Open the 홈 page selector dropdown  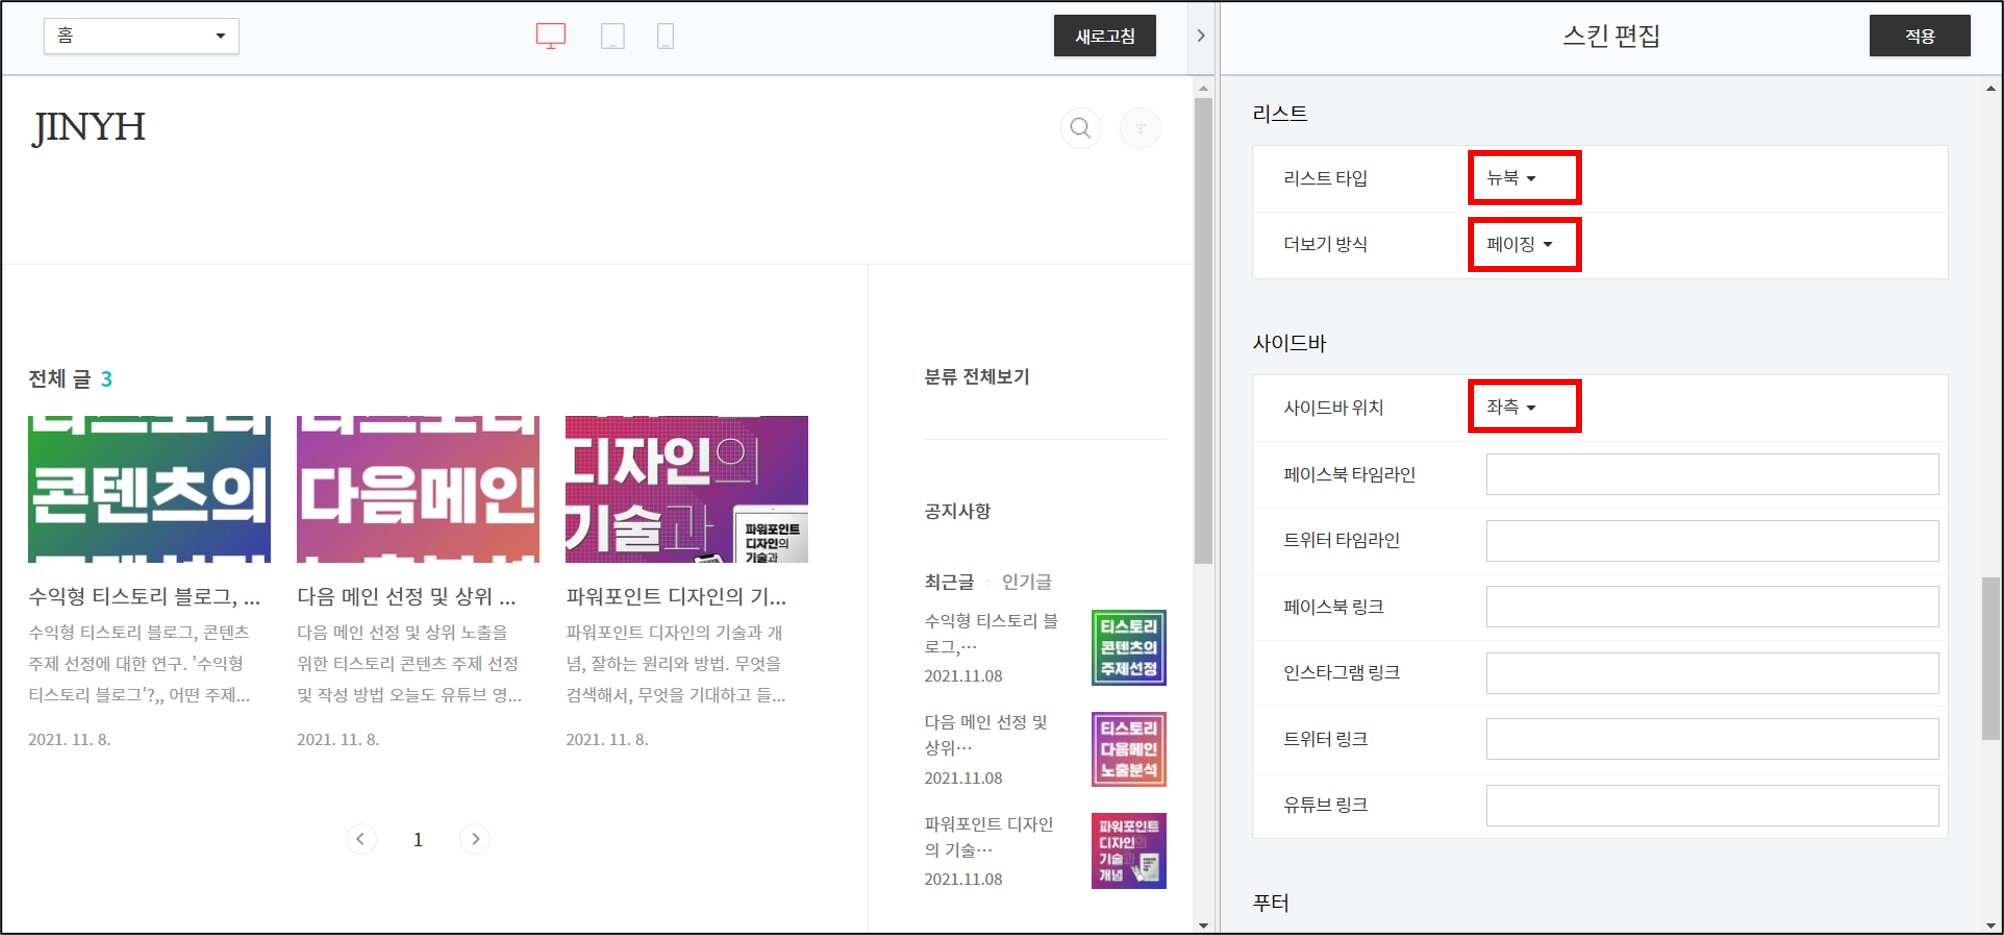141,36
